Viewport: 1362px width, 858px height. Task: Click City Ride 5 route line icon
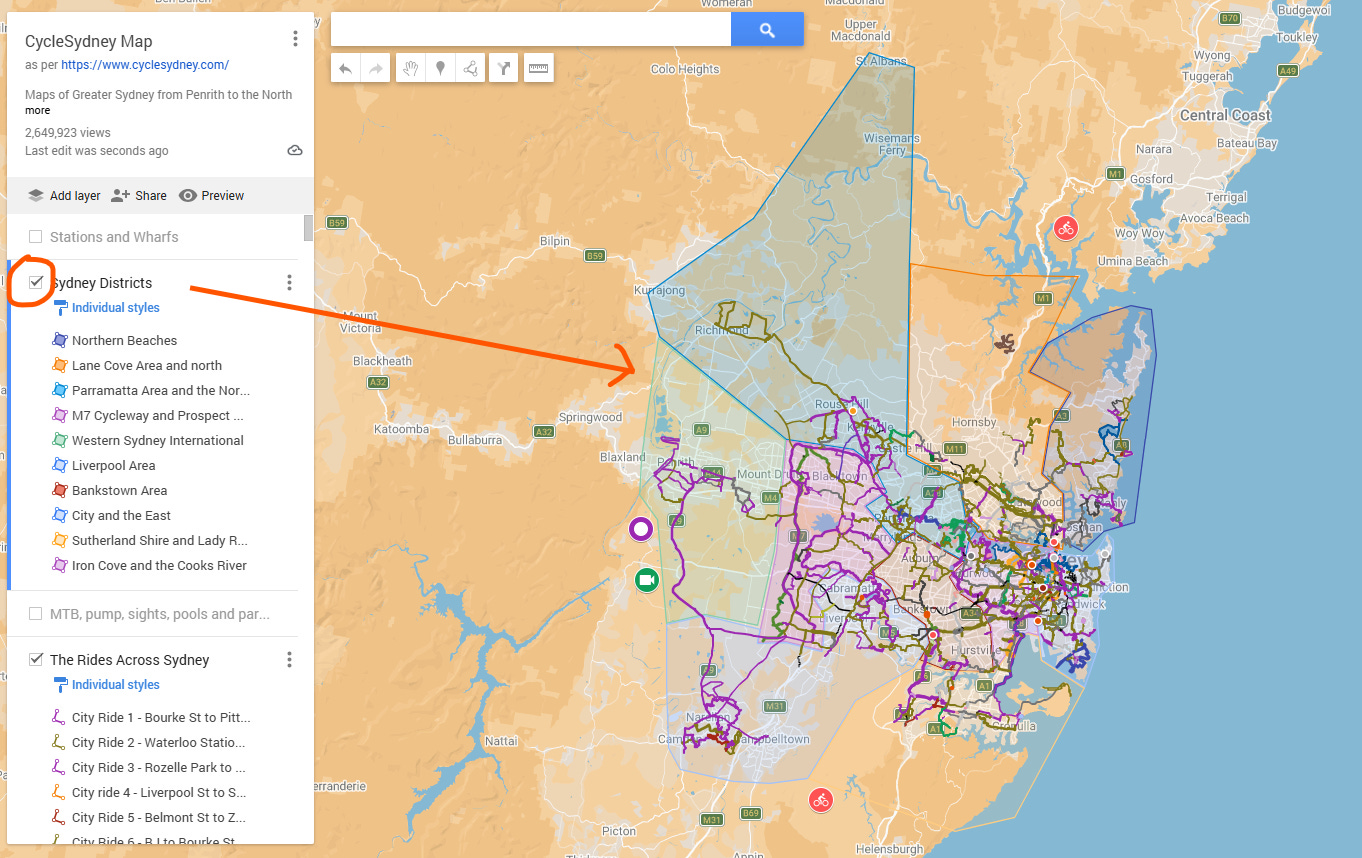point(59,817)
